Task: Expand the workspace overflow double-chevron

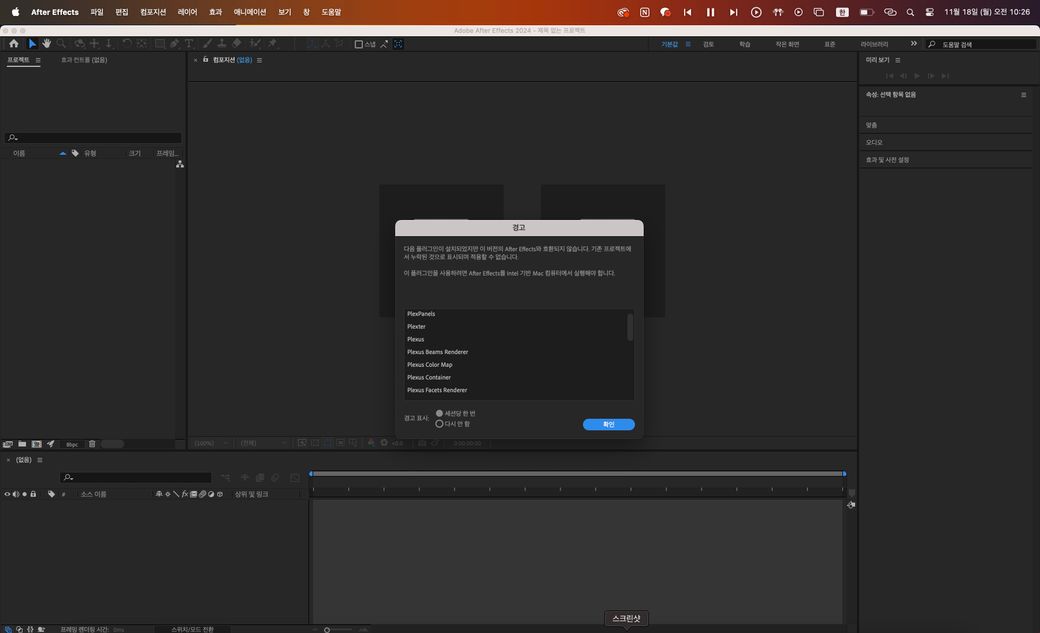Action: 913,44
